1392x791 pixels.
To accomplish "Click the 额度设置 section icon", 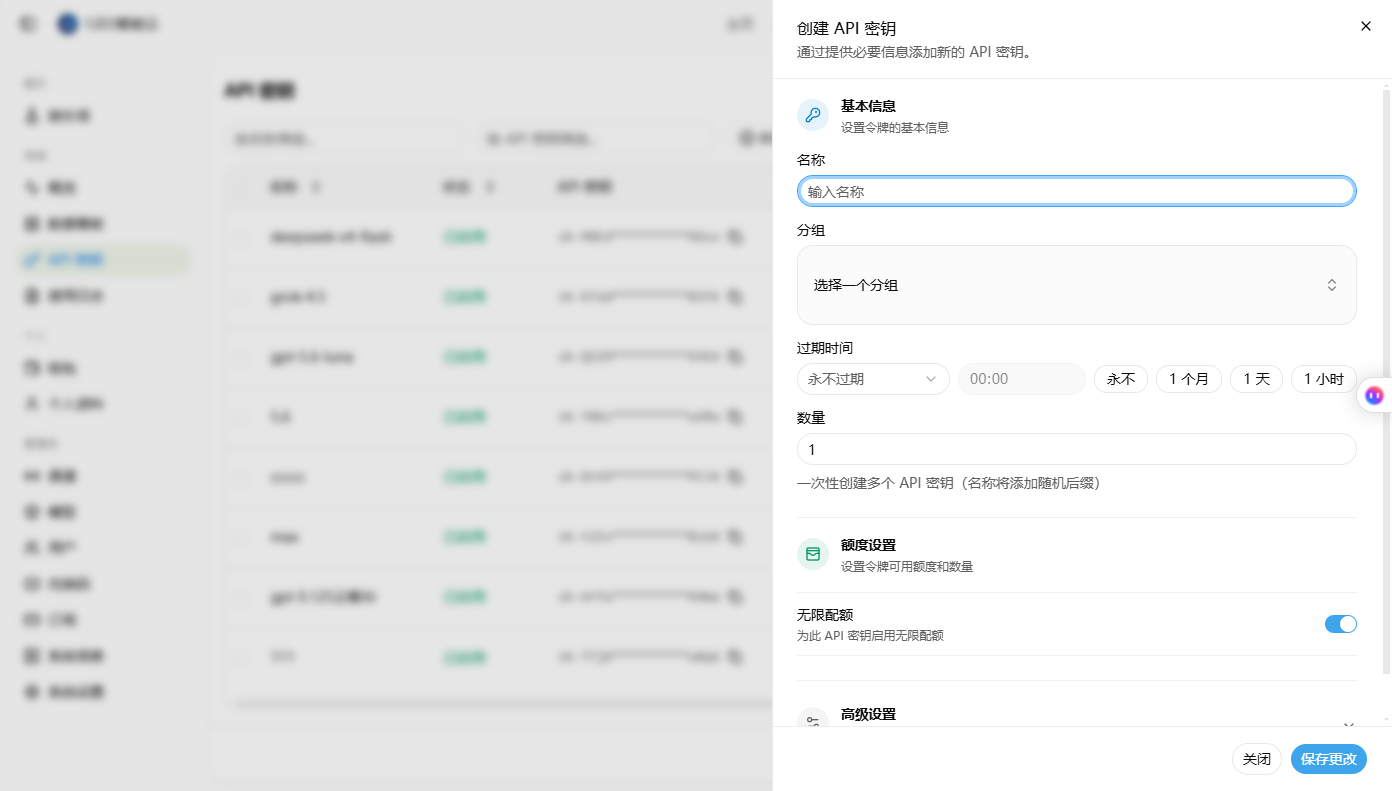I will point(813,554).
